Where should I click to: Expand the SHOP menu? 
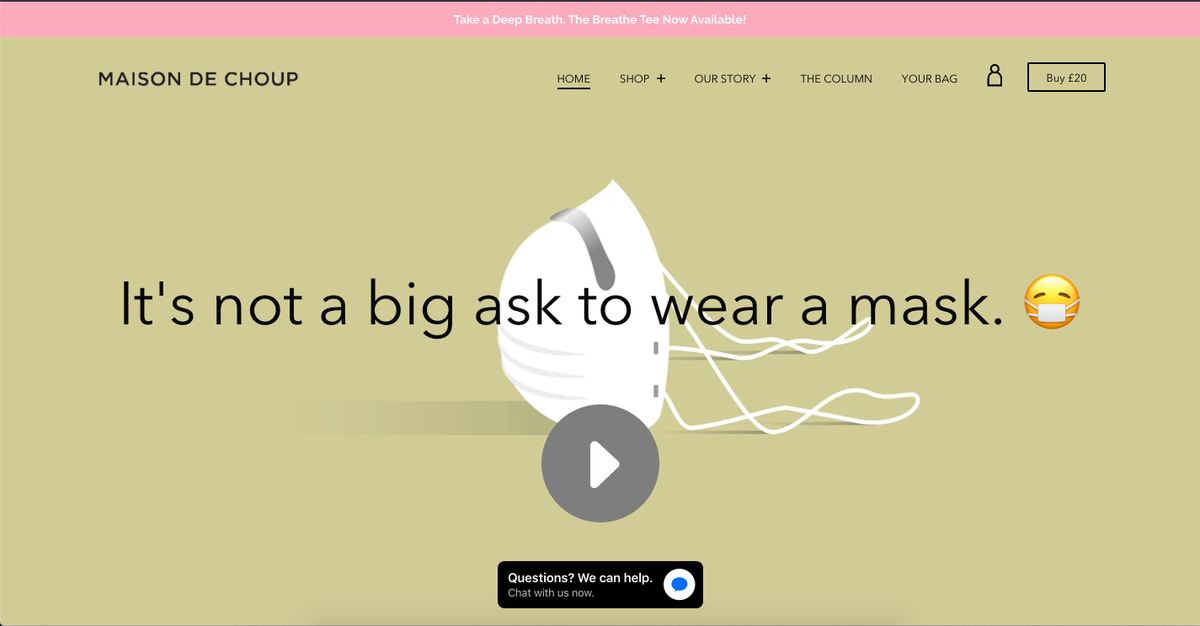(634, 78)
